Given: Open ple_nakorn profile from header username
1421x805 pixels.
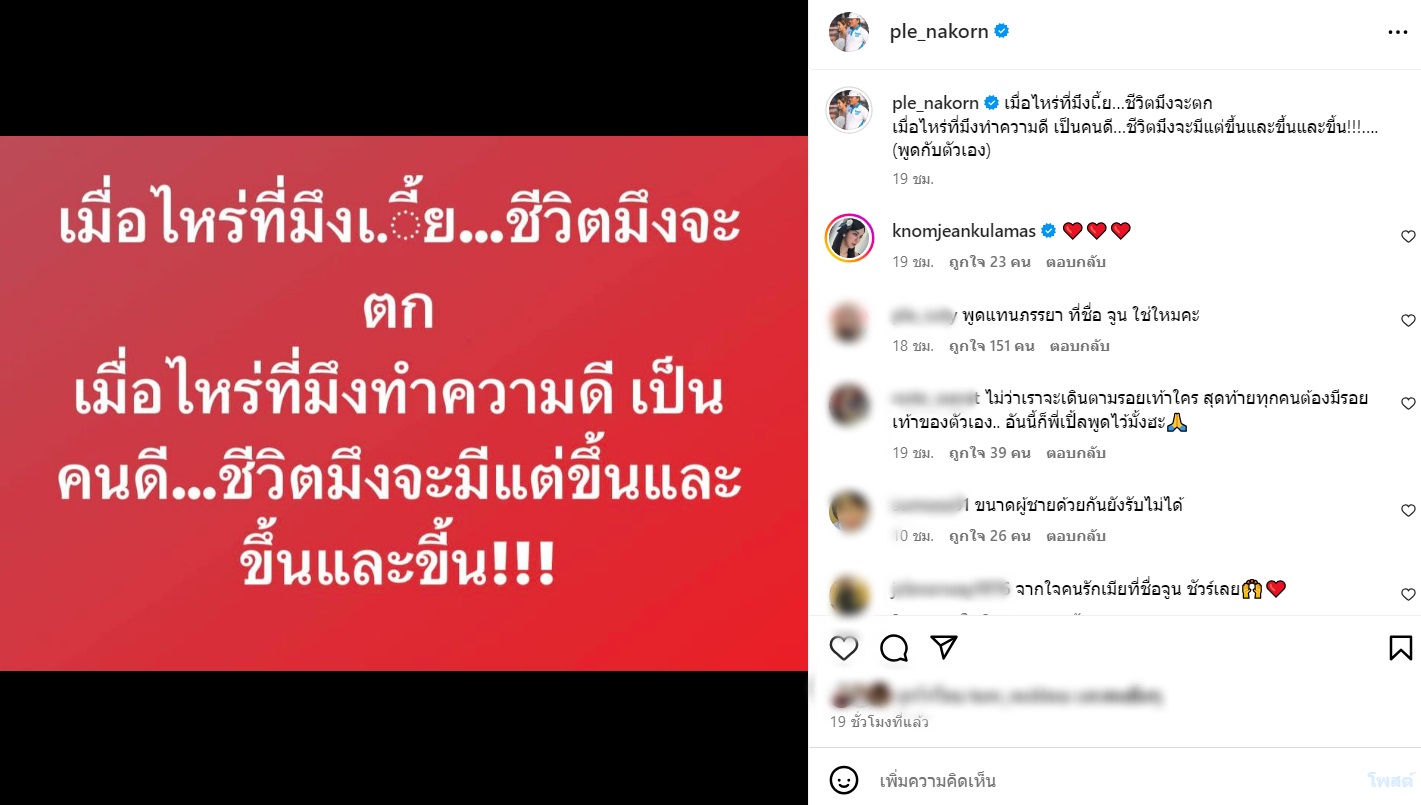Looking at the screenshot, I should (939, 32).
